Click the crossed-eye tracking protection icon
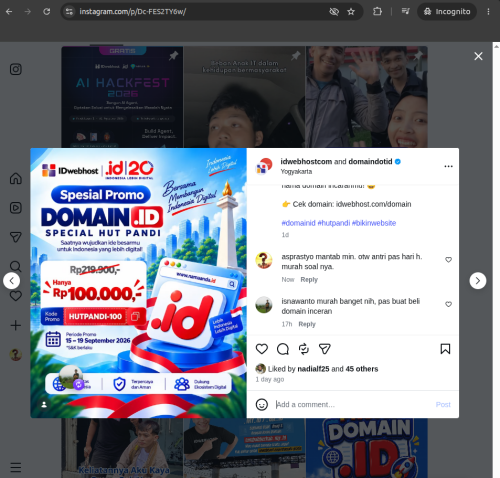Image resolution: width=500 pixels, height=478 pixels. coord(334,12)
